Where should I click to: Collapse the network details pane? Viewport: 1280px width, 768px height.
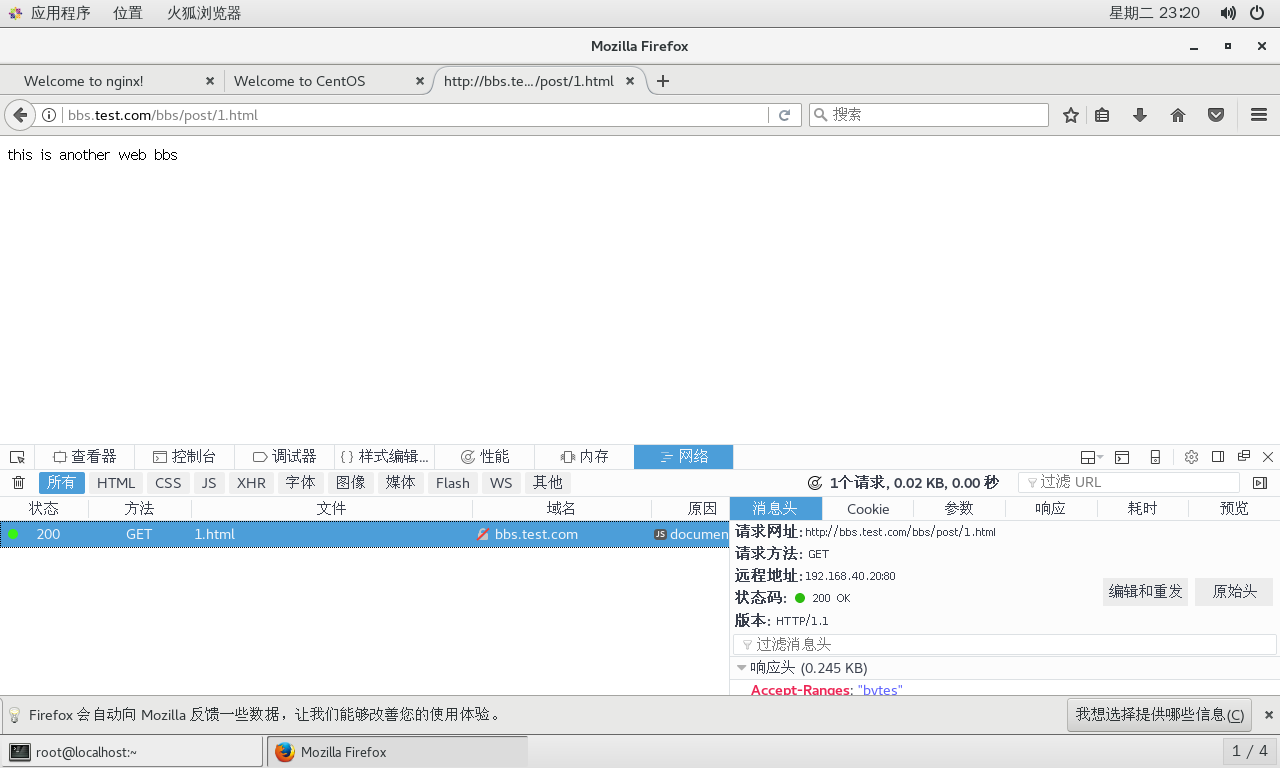coord(1260,483)
